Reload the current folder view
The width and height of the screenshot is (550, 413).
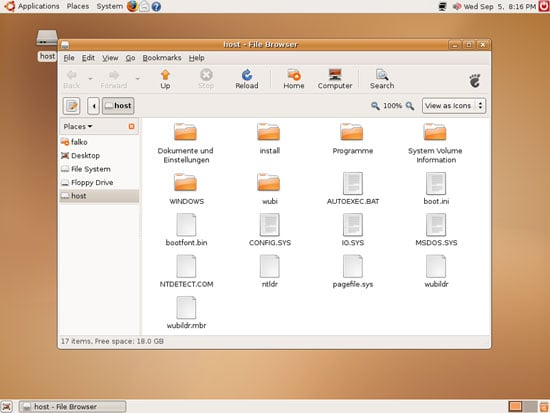click(x=247, y=79)
